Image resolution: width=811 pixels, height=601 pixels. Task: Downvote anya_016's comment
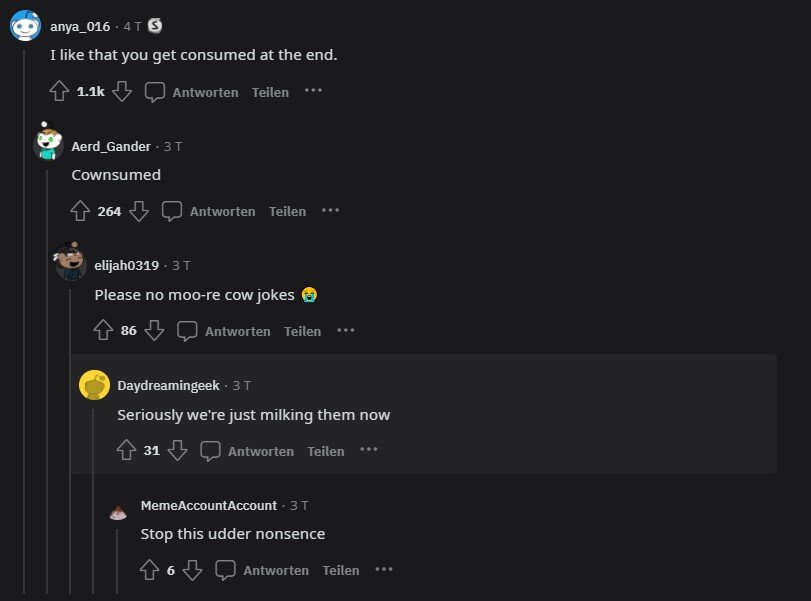coord(122,92)
